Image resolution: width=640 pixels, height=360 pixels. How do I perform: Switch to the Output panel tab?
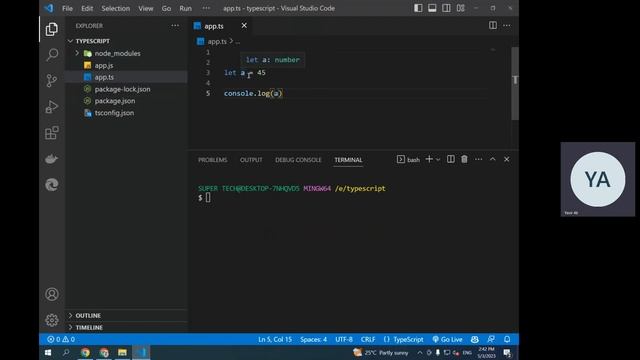tap(251, 160)
